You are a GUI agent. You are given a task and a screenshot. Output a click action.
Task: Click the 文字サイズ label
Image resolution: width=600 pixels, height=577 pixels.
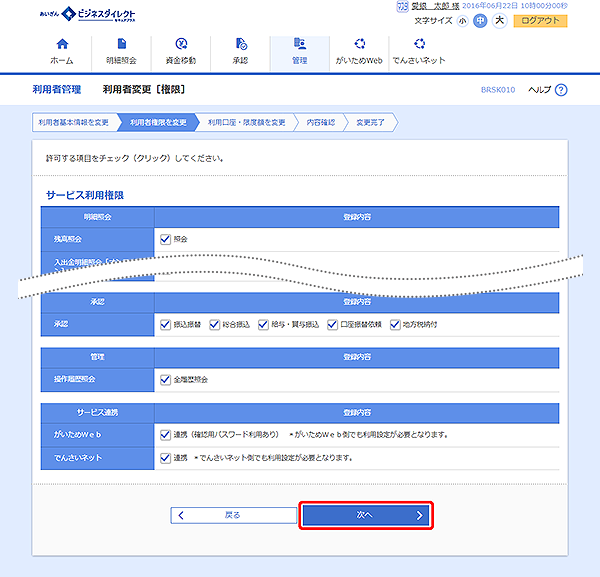433,21
